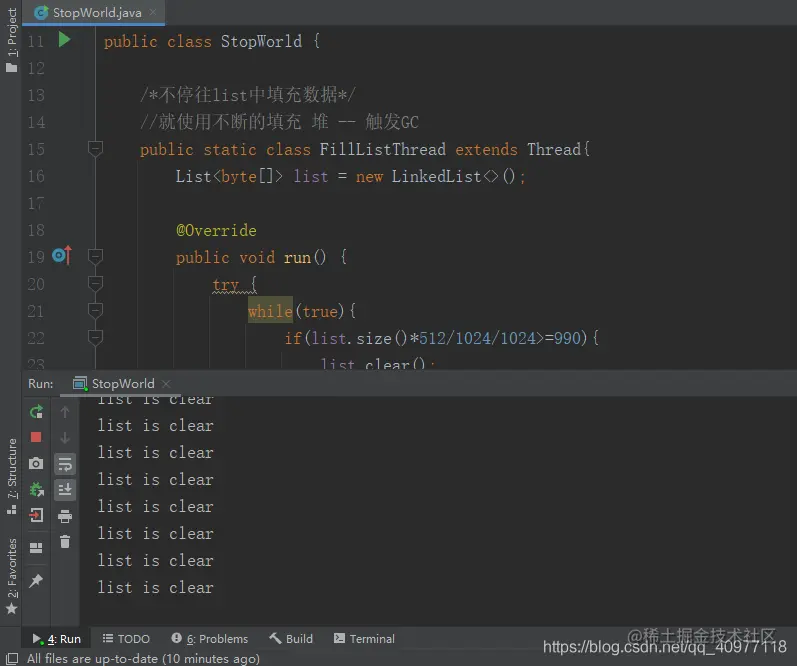Stop the running process with the red square
The image size is (797, 666).
pos(36,437)
